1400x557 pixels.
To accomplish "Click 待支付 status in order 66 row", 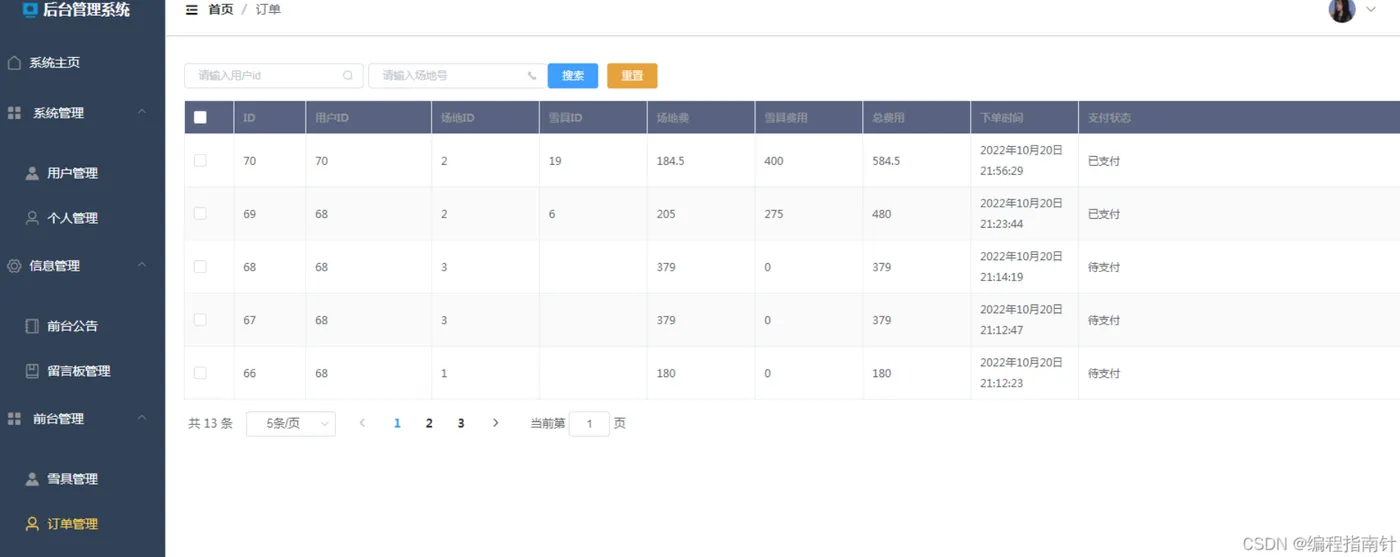I will point(1104,373).
